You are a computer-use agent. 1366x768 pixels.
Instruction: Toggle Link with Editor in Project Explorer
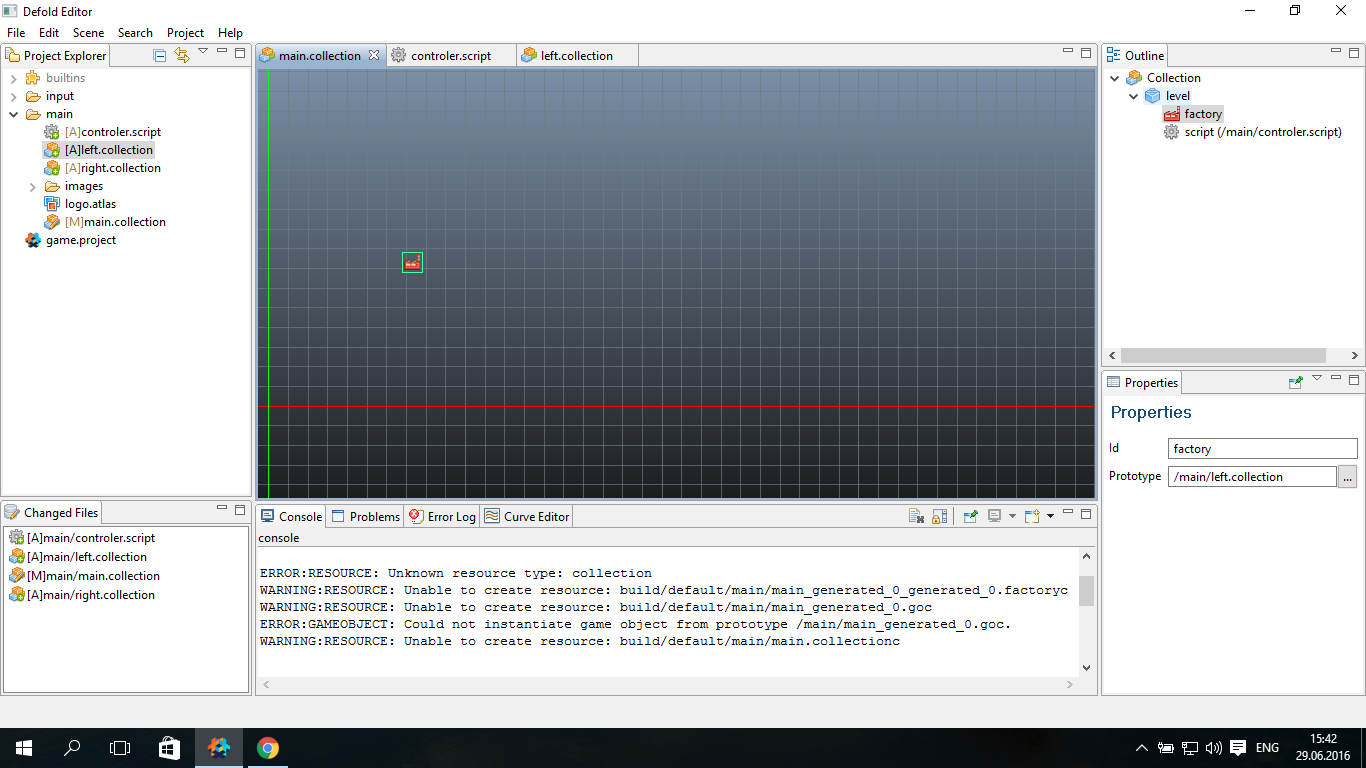pyautogui.click(x=181, y=55)
